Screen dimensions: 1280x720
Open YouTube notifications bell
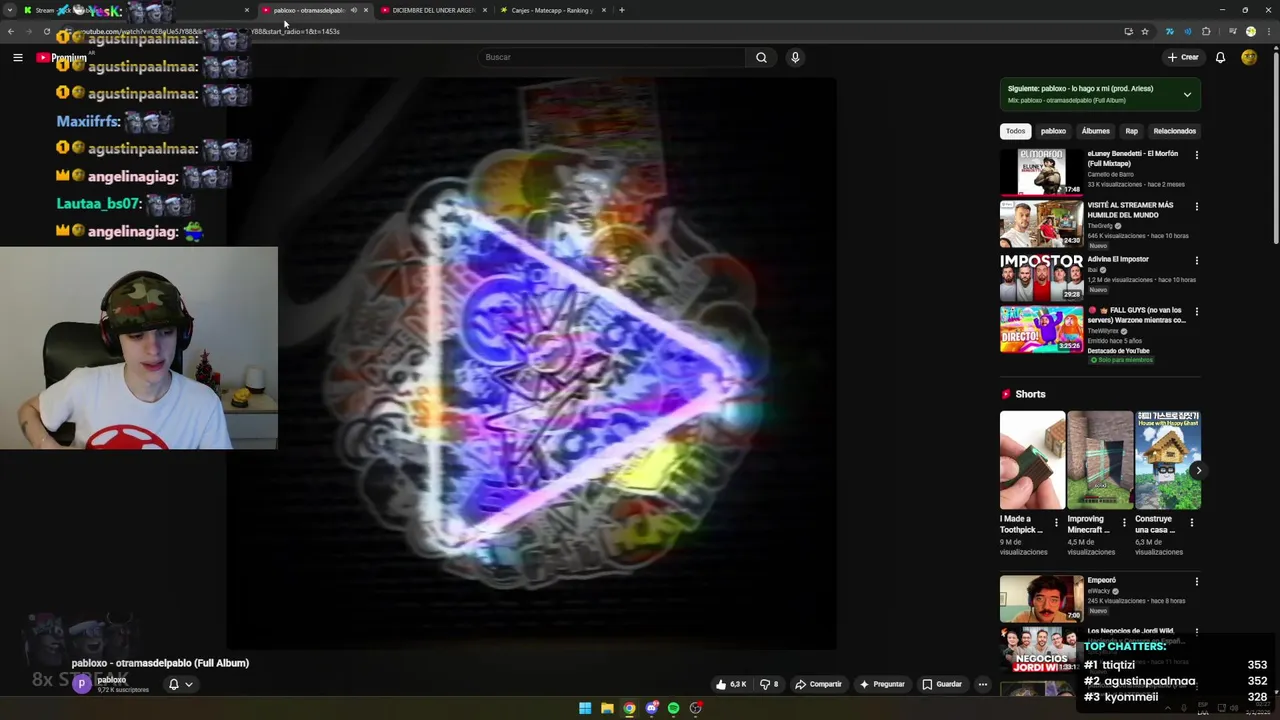click(x=1220, y=57)
